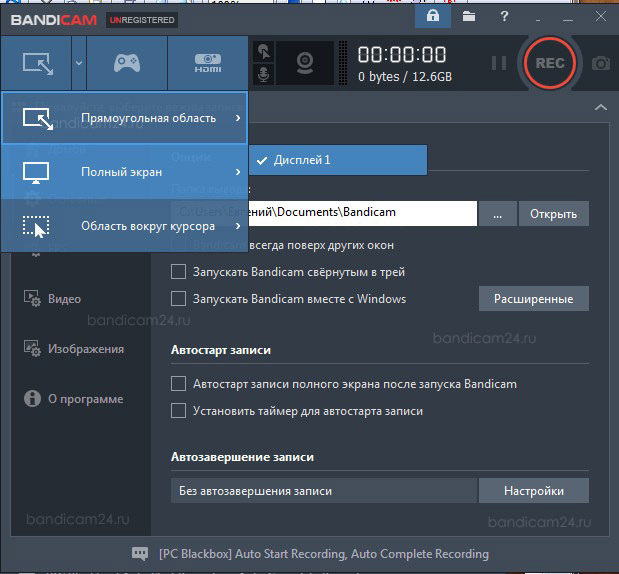Open autocomplete Настройки button
This screenshot has width=619, height=574.
point(534,491)
